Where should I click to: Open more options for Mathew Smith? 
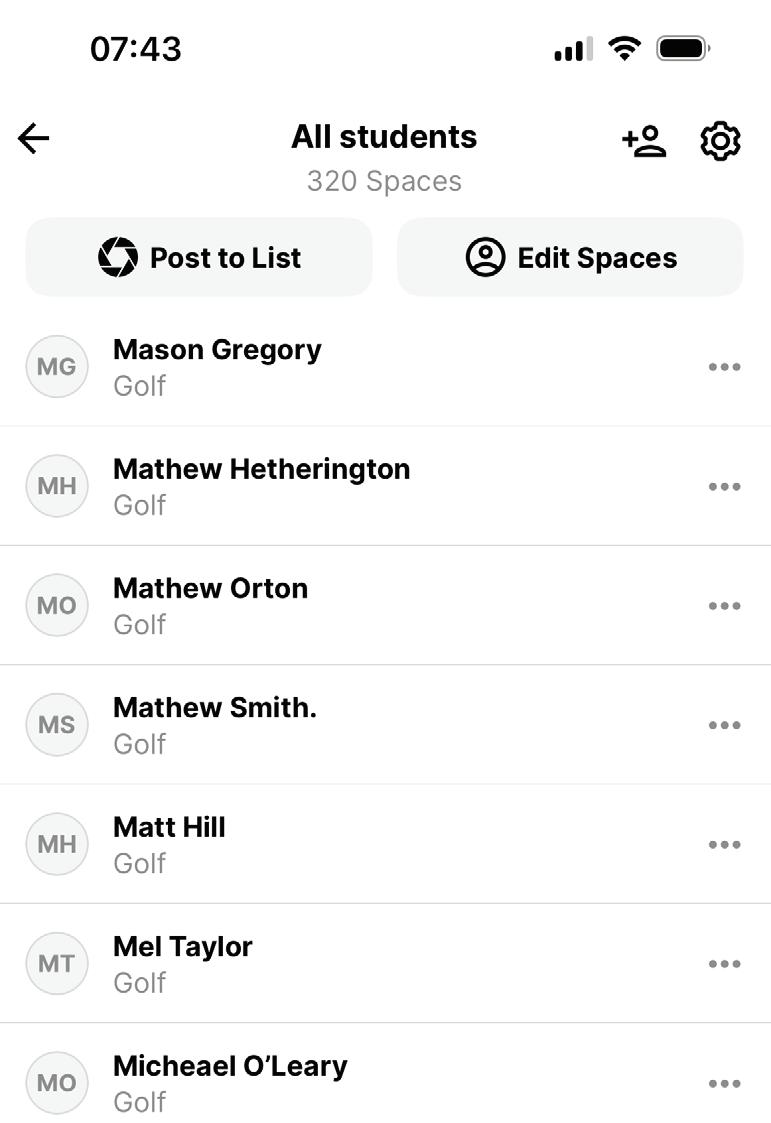pyautogui.click(x=724, y=725)
